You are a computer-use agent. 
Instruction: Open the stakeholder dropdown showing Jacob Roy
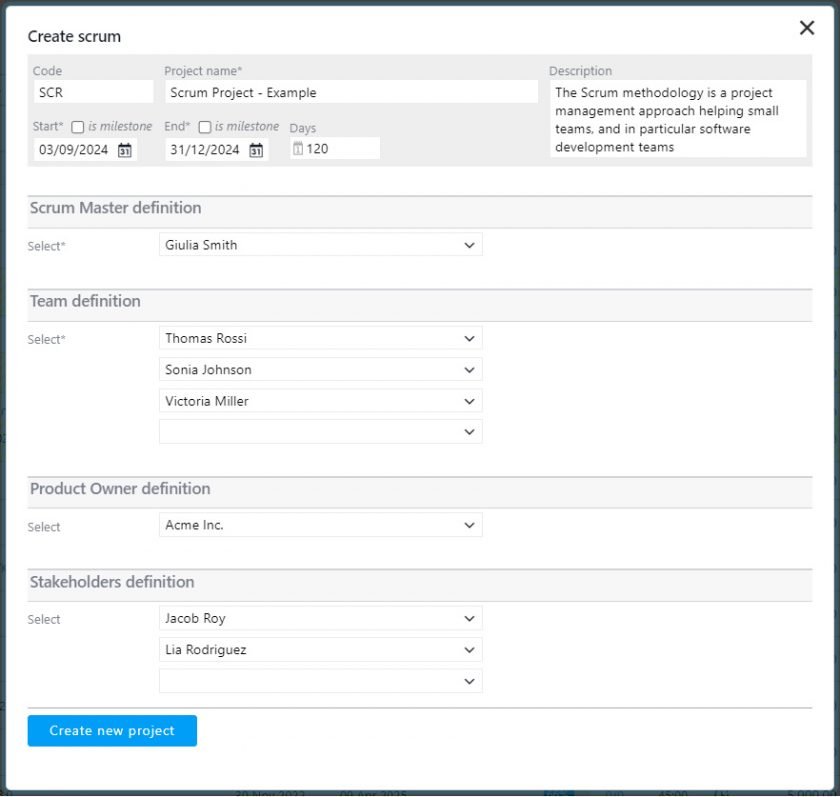(468, 617)
